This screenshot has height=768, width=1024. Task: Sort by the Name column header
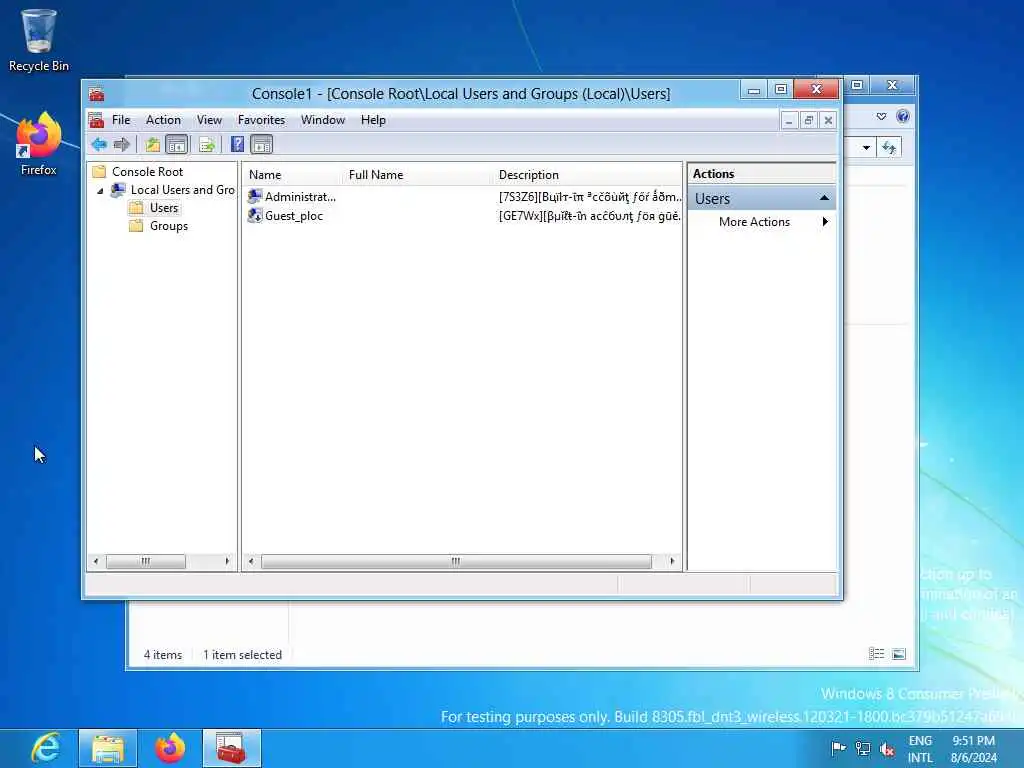coord(293,175)
